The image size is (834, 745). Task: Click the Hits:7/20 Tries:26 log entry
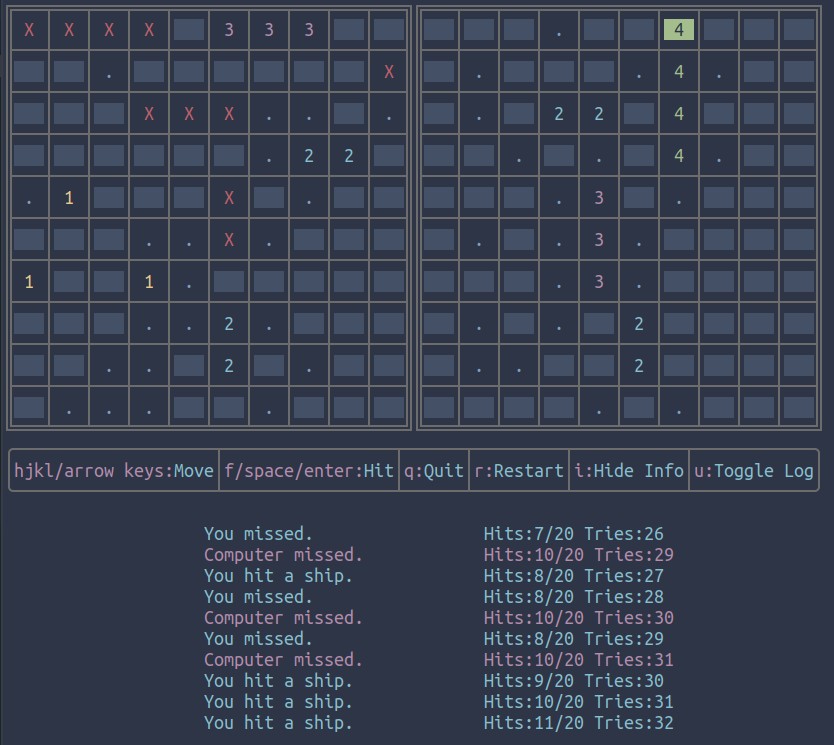[574, 534]
